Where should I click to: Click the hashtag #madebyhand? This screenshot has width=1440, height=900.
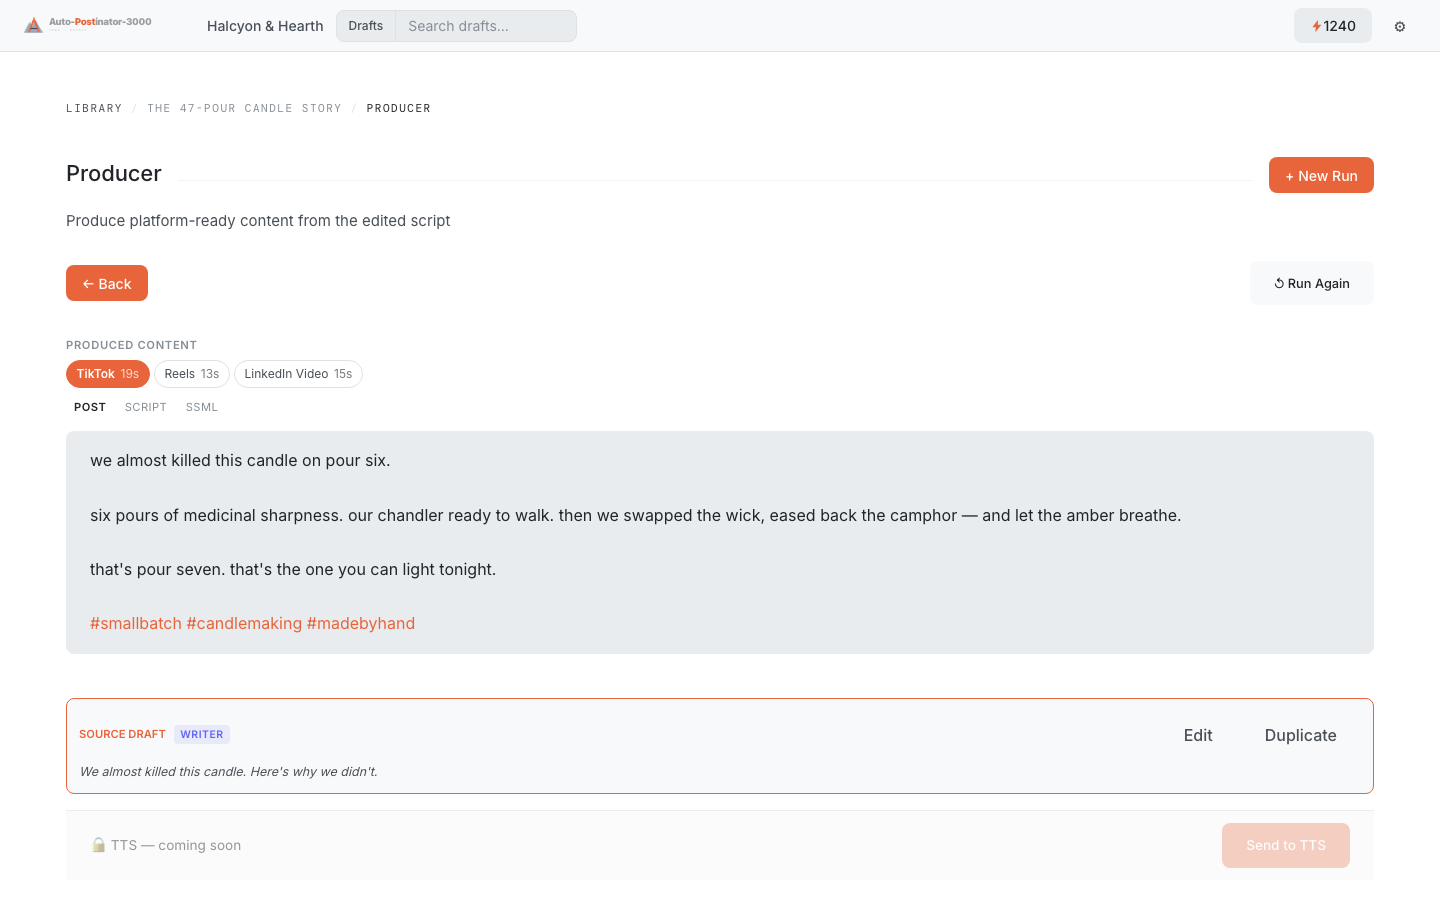361,623
